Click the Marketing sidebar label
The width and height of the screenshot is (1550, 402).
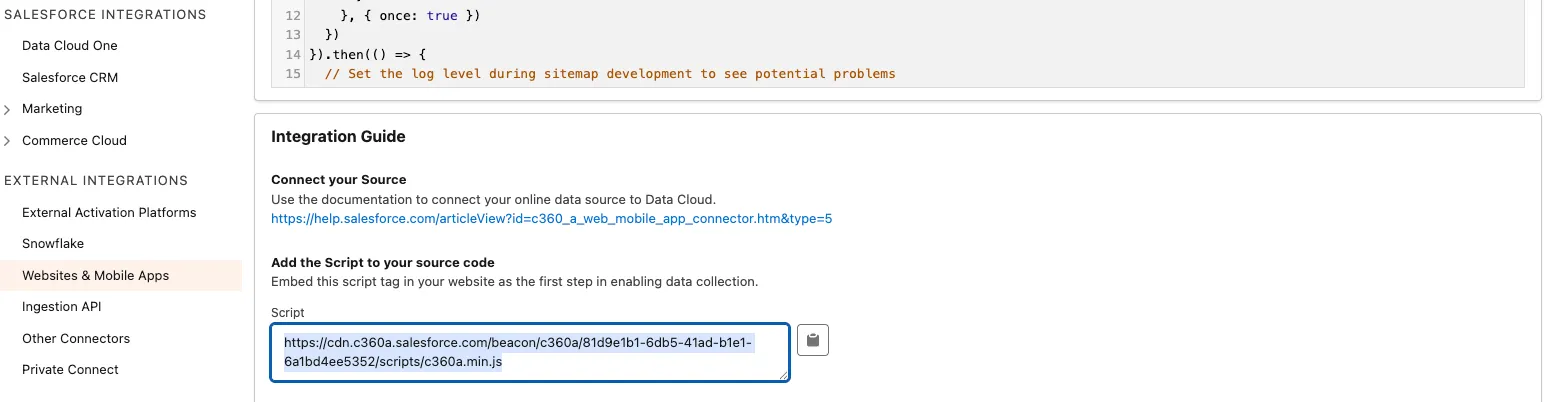click(52, 109)
